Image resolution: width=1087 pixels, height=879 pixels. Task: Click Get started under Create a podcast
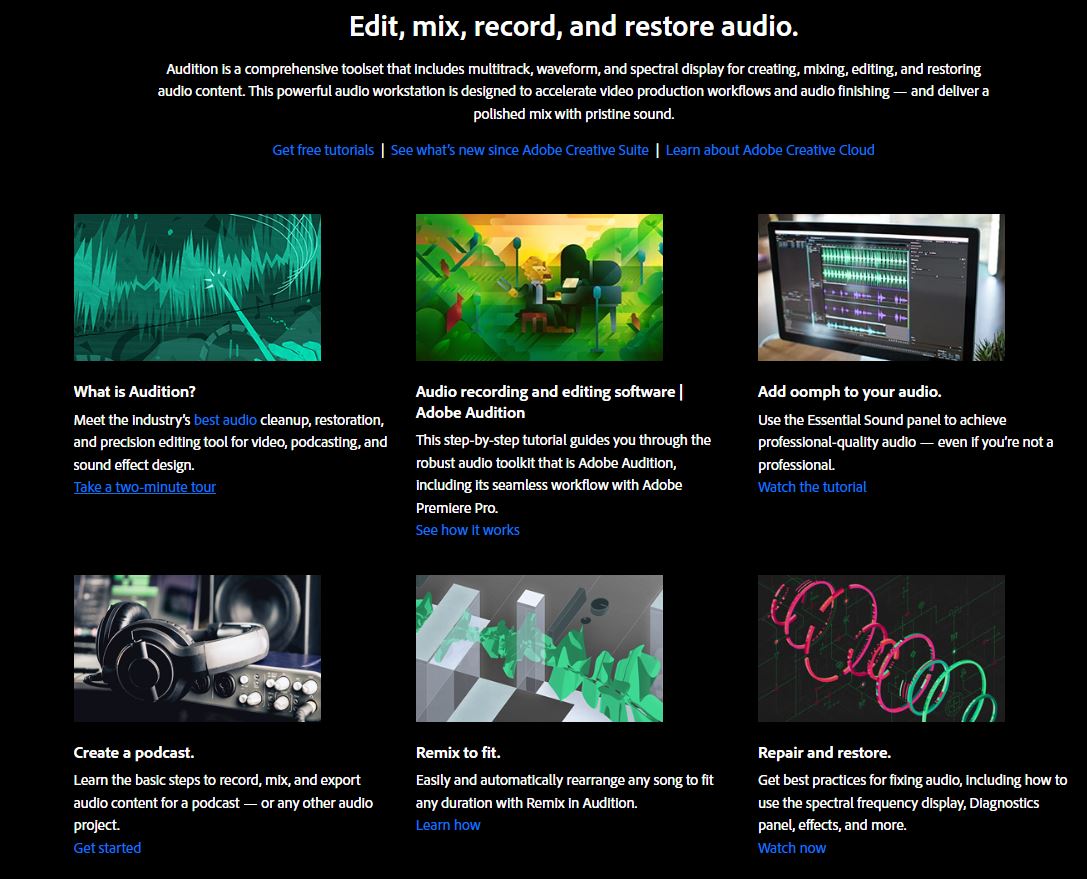[107, 847]
